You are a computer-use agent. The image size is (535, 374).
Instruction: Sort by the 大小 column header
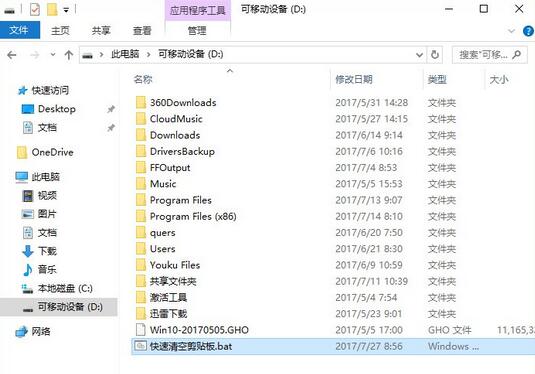[499, 80]
